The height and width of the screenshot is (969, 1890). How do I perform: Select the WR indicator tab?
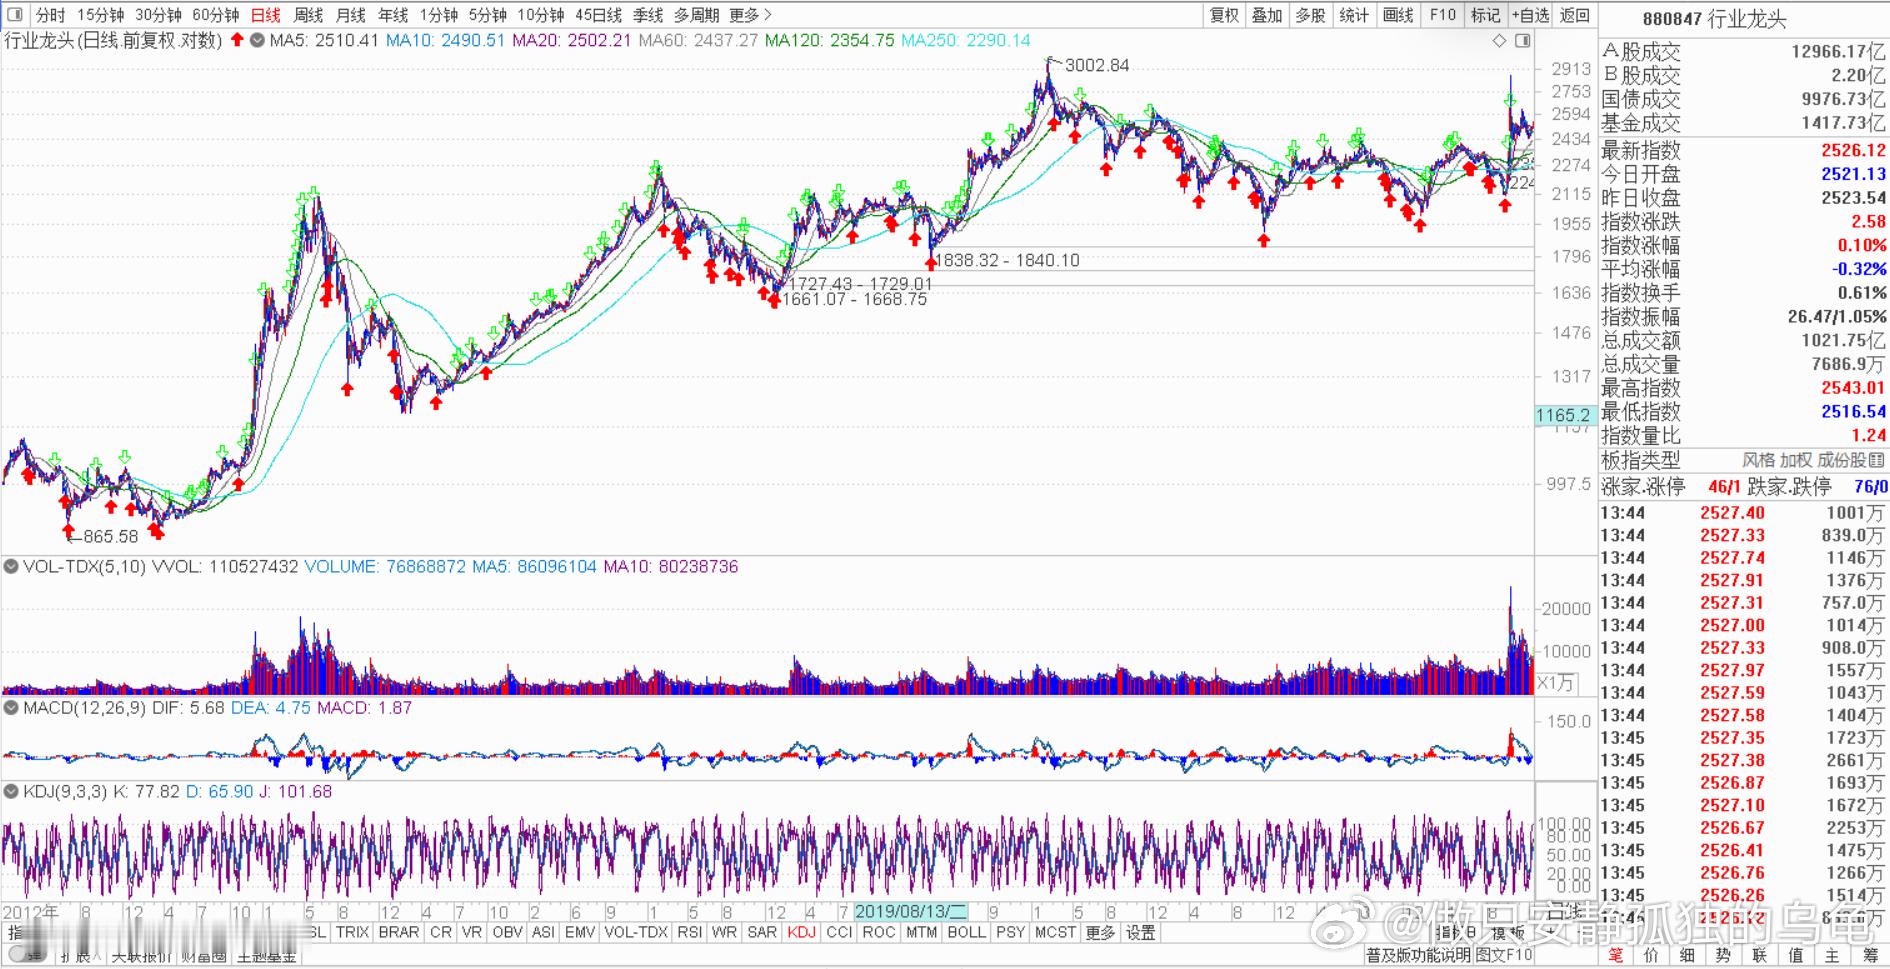point(724,932)
